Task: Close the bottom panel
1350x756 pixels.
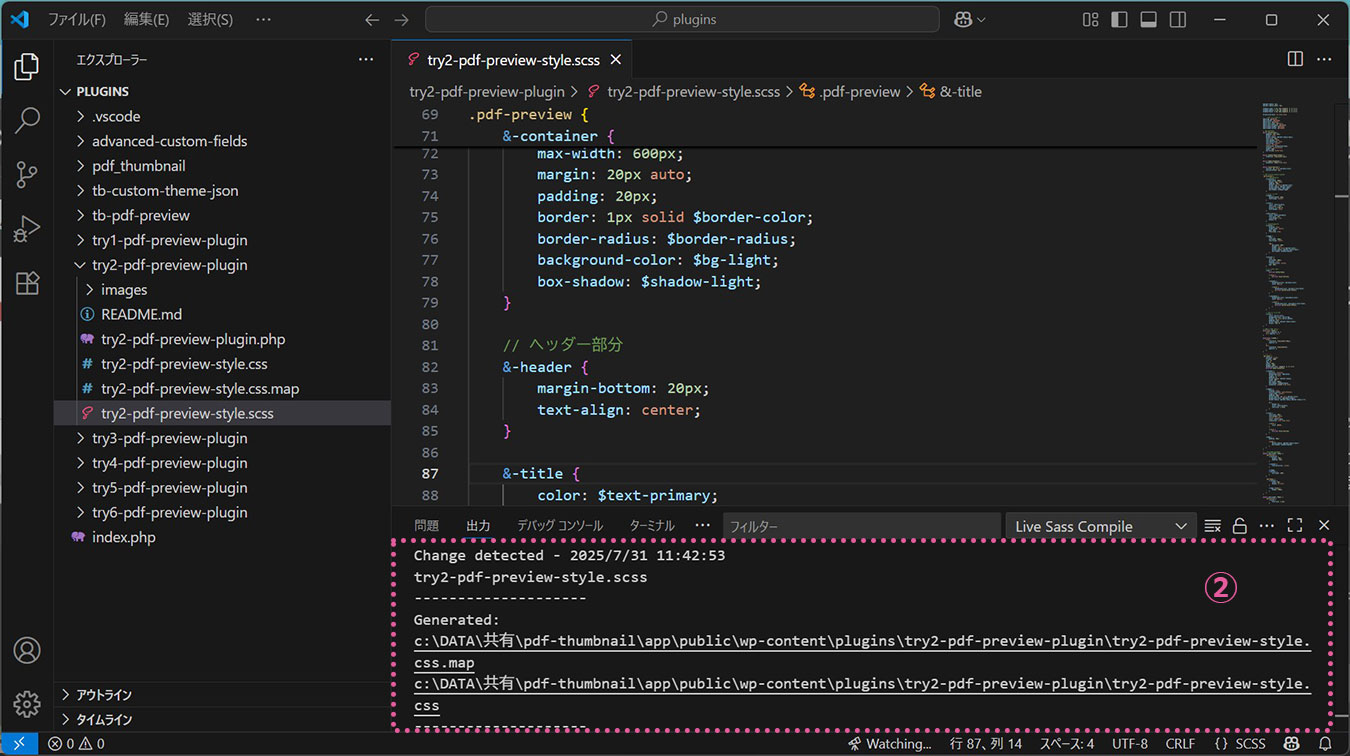Action: [1324, 526]
